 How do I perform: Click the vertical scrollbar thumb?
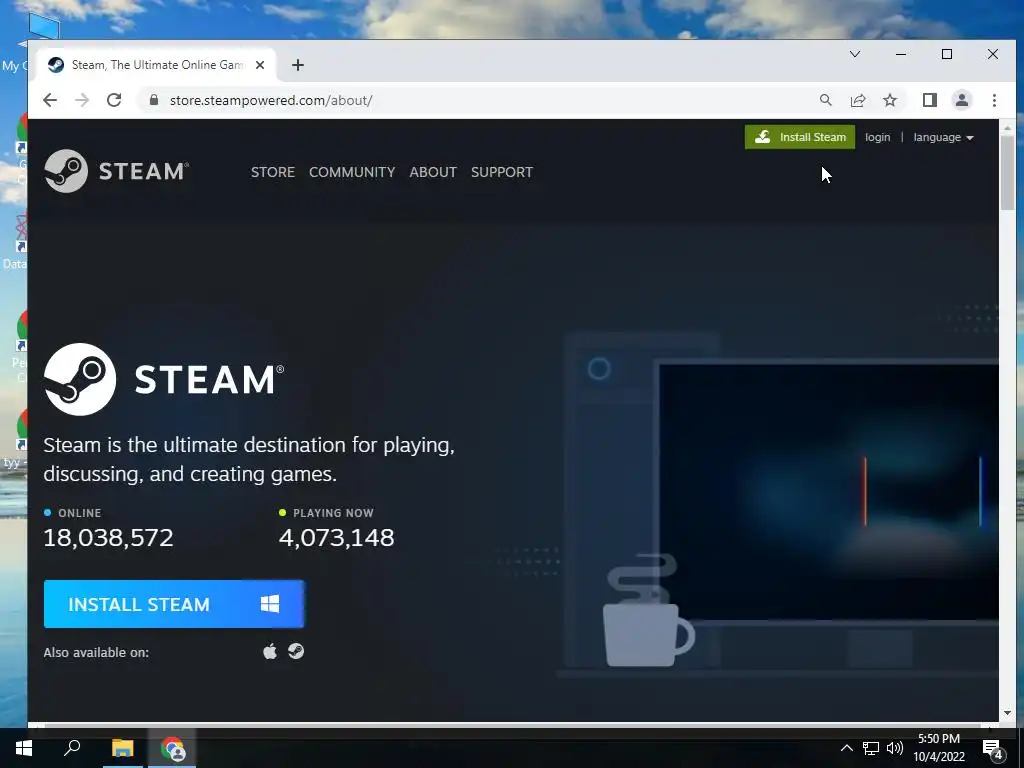click(1007, 173)
